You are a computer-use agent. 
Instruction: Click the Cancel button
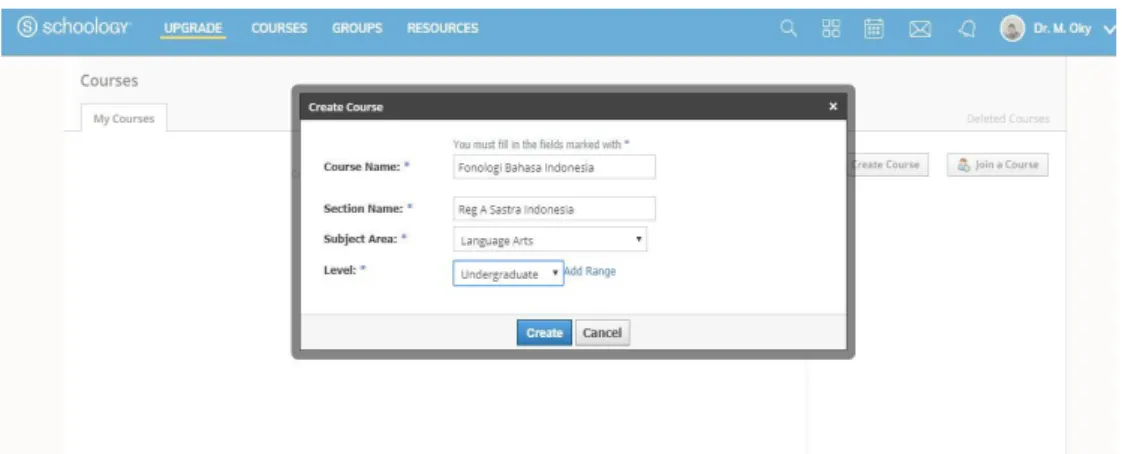tap(603, 333)
